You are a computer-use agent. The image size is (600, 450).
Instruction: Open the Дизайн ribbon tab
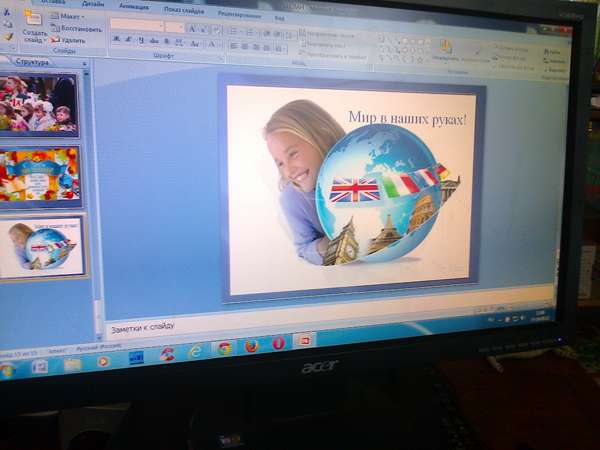pos(92,4)
